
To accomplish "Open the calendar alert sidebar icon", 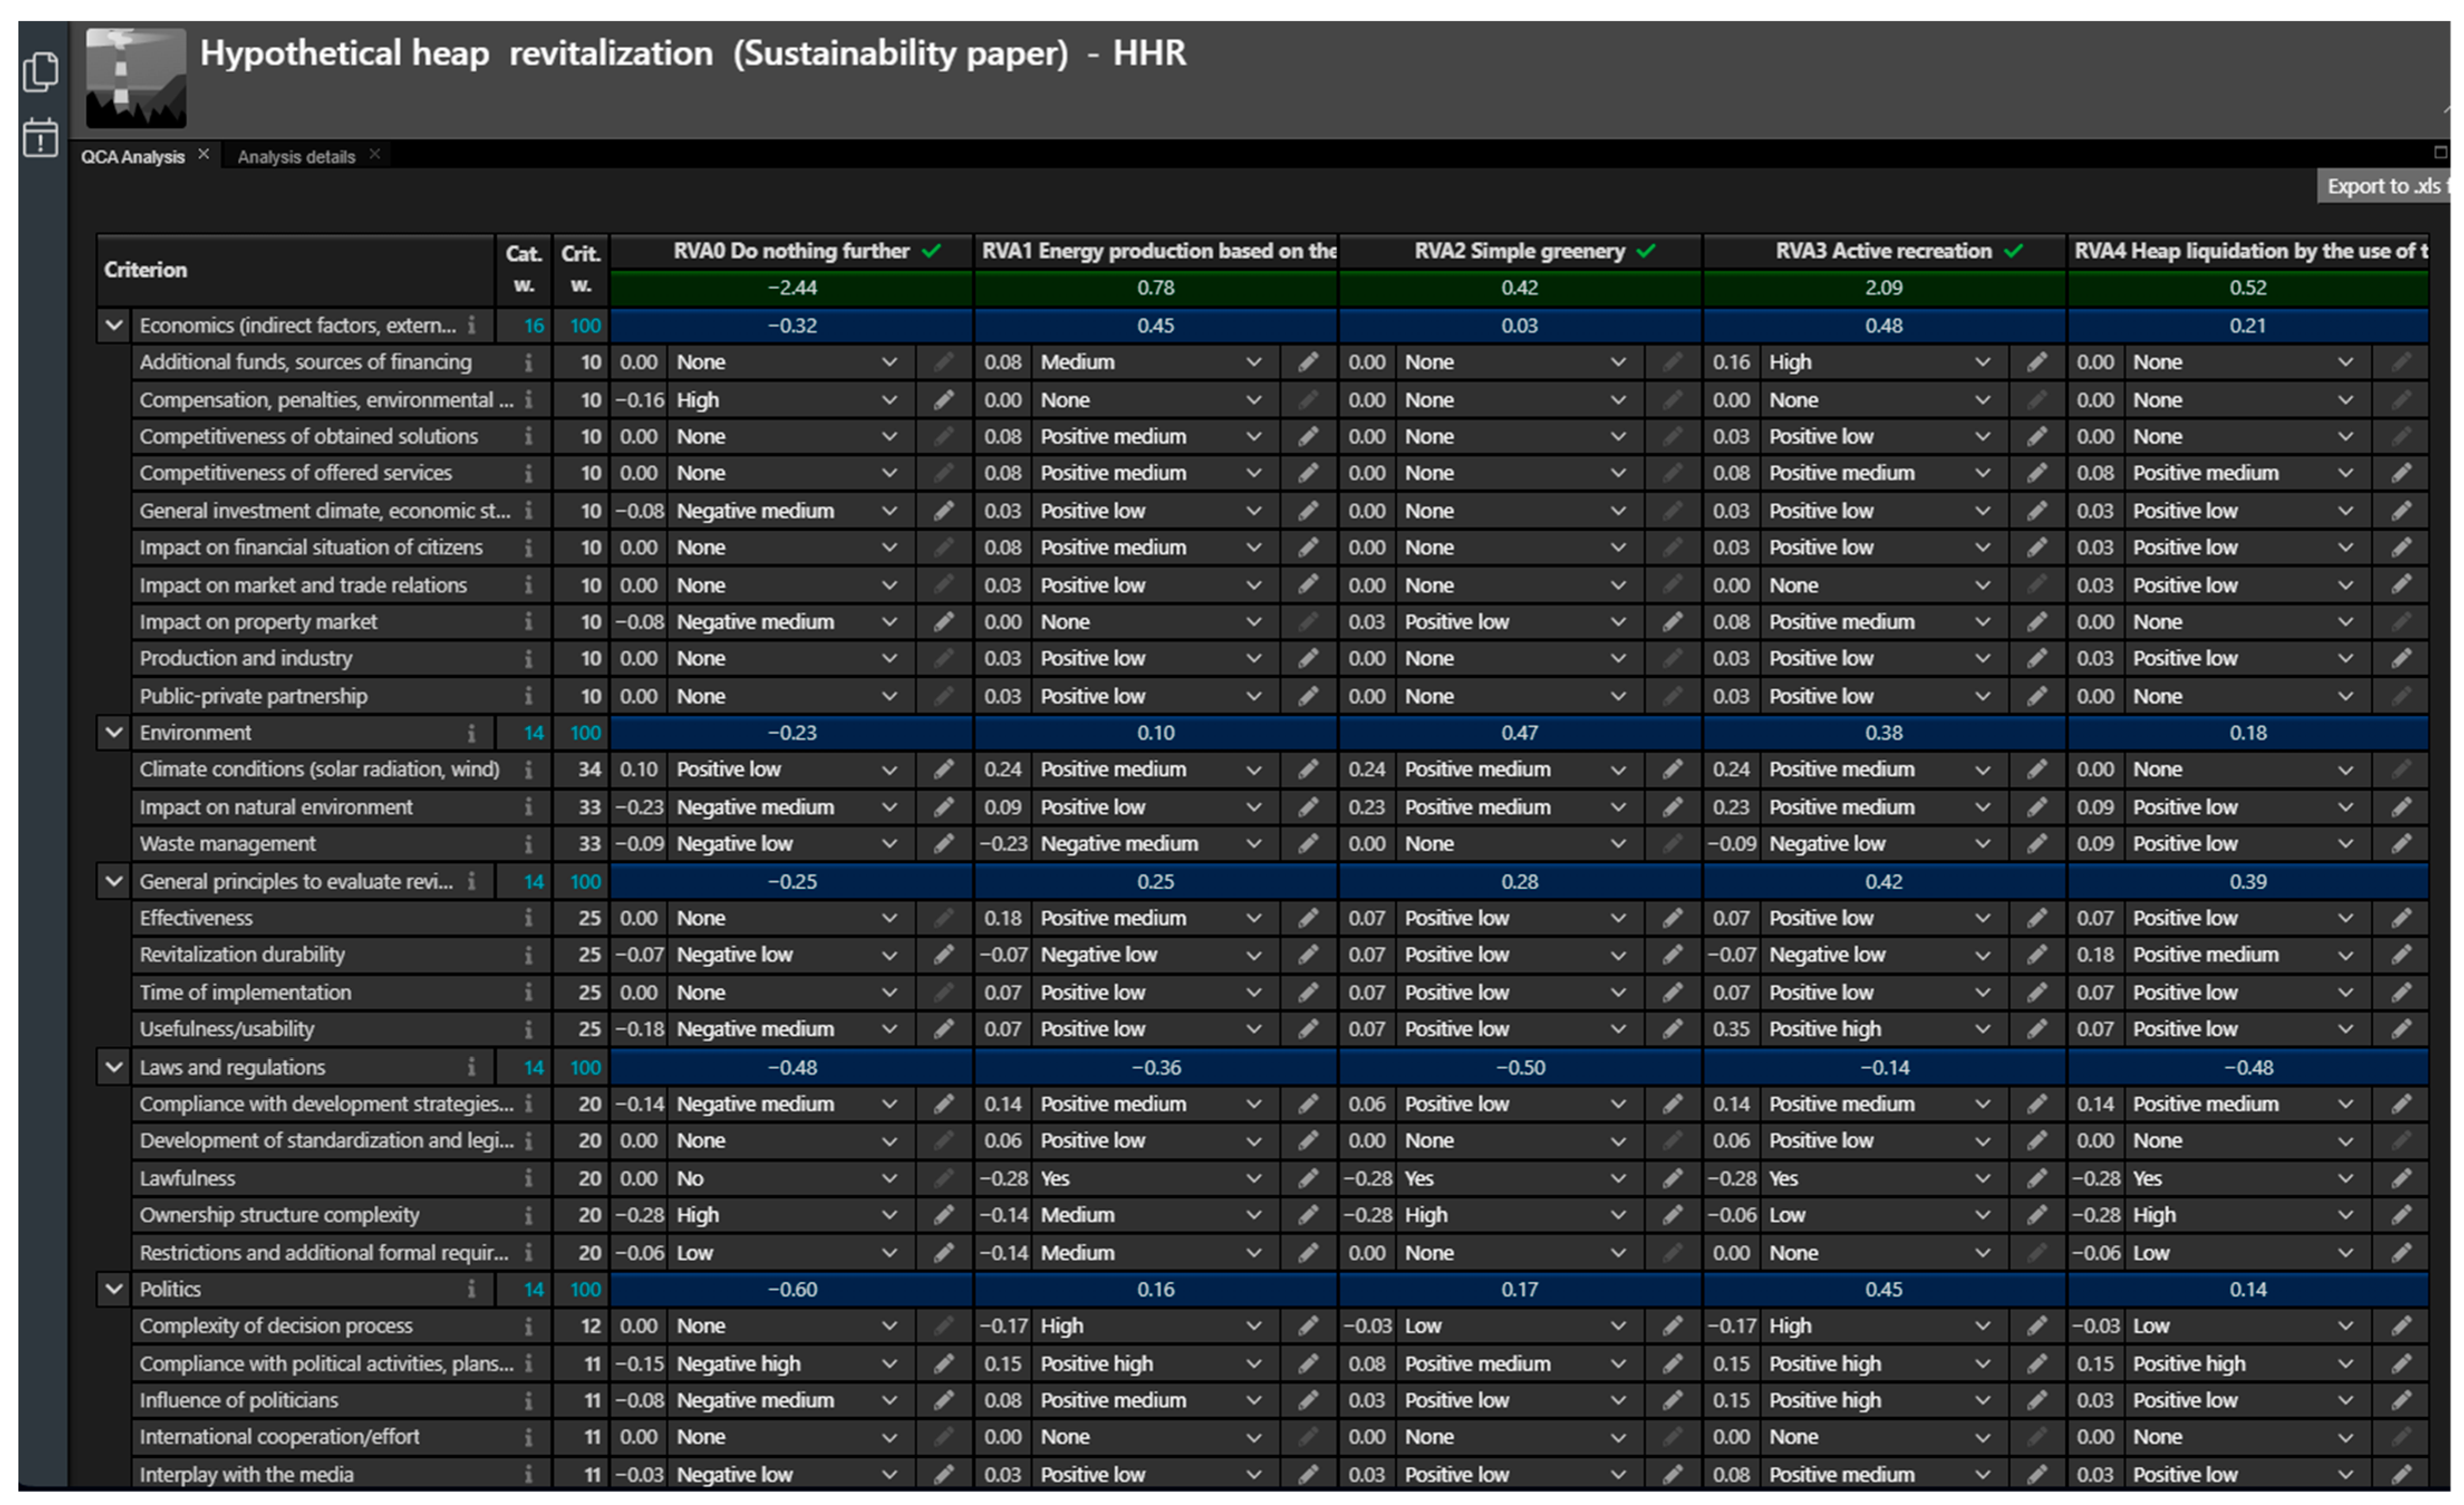I will coord(40,137).
